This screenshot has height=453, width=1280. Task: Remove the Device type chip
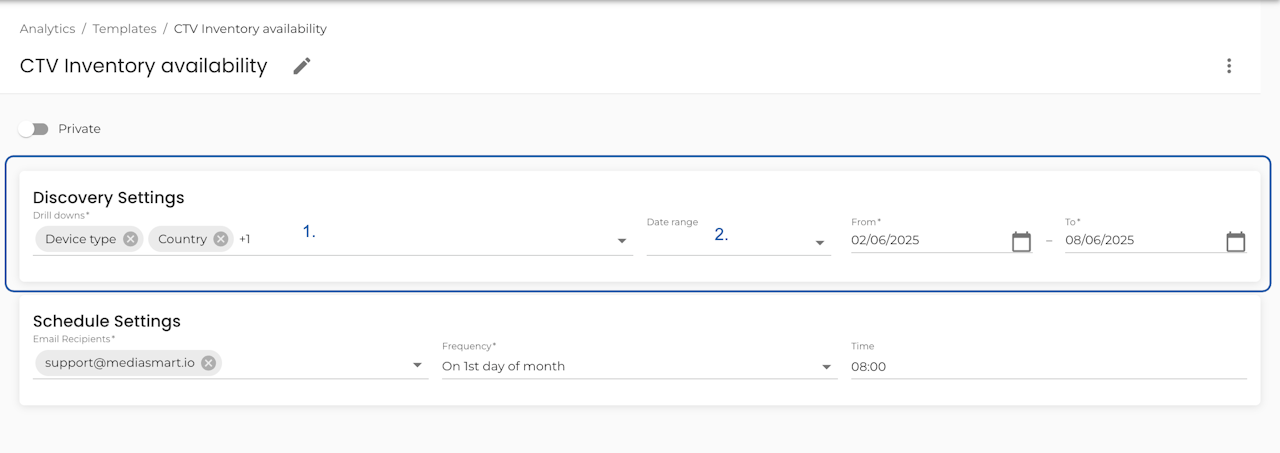(x=131, y=239)
